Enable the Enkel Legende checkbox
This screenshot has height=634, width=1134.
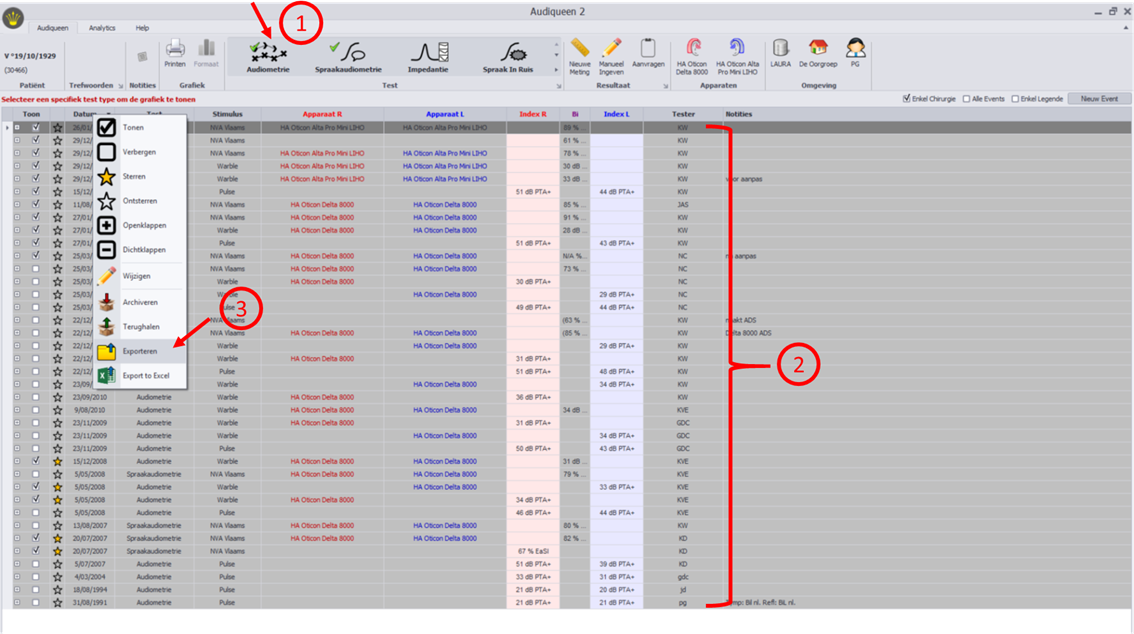point(1015,99)
